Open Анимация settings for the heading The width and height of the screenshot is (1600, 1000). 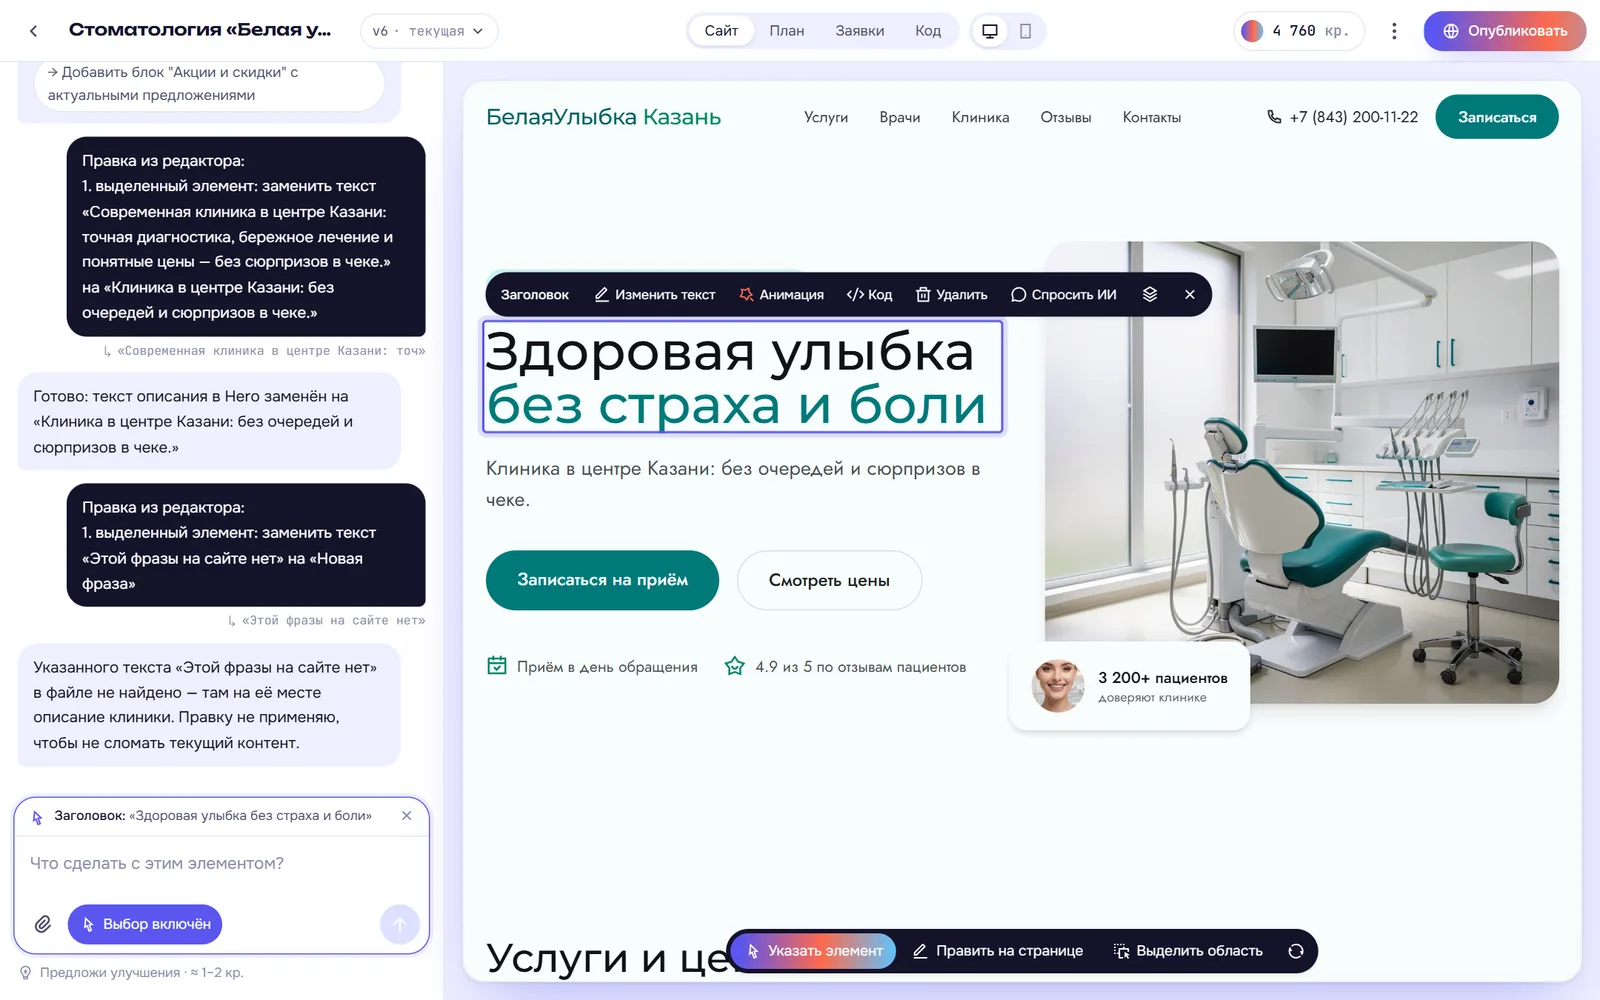coord(782,295)
